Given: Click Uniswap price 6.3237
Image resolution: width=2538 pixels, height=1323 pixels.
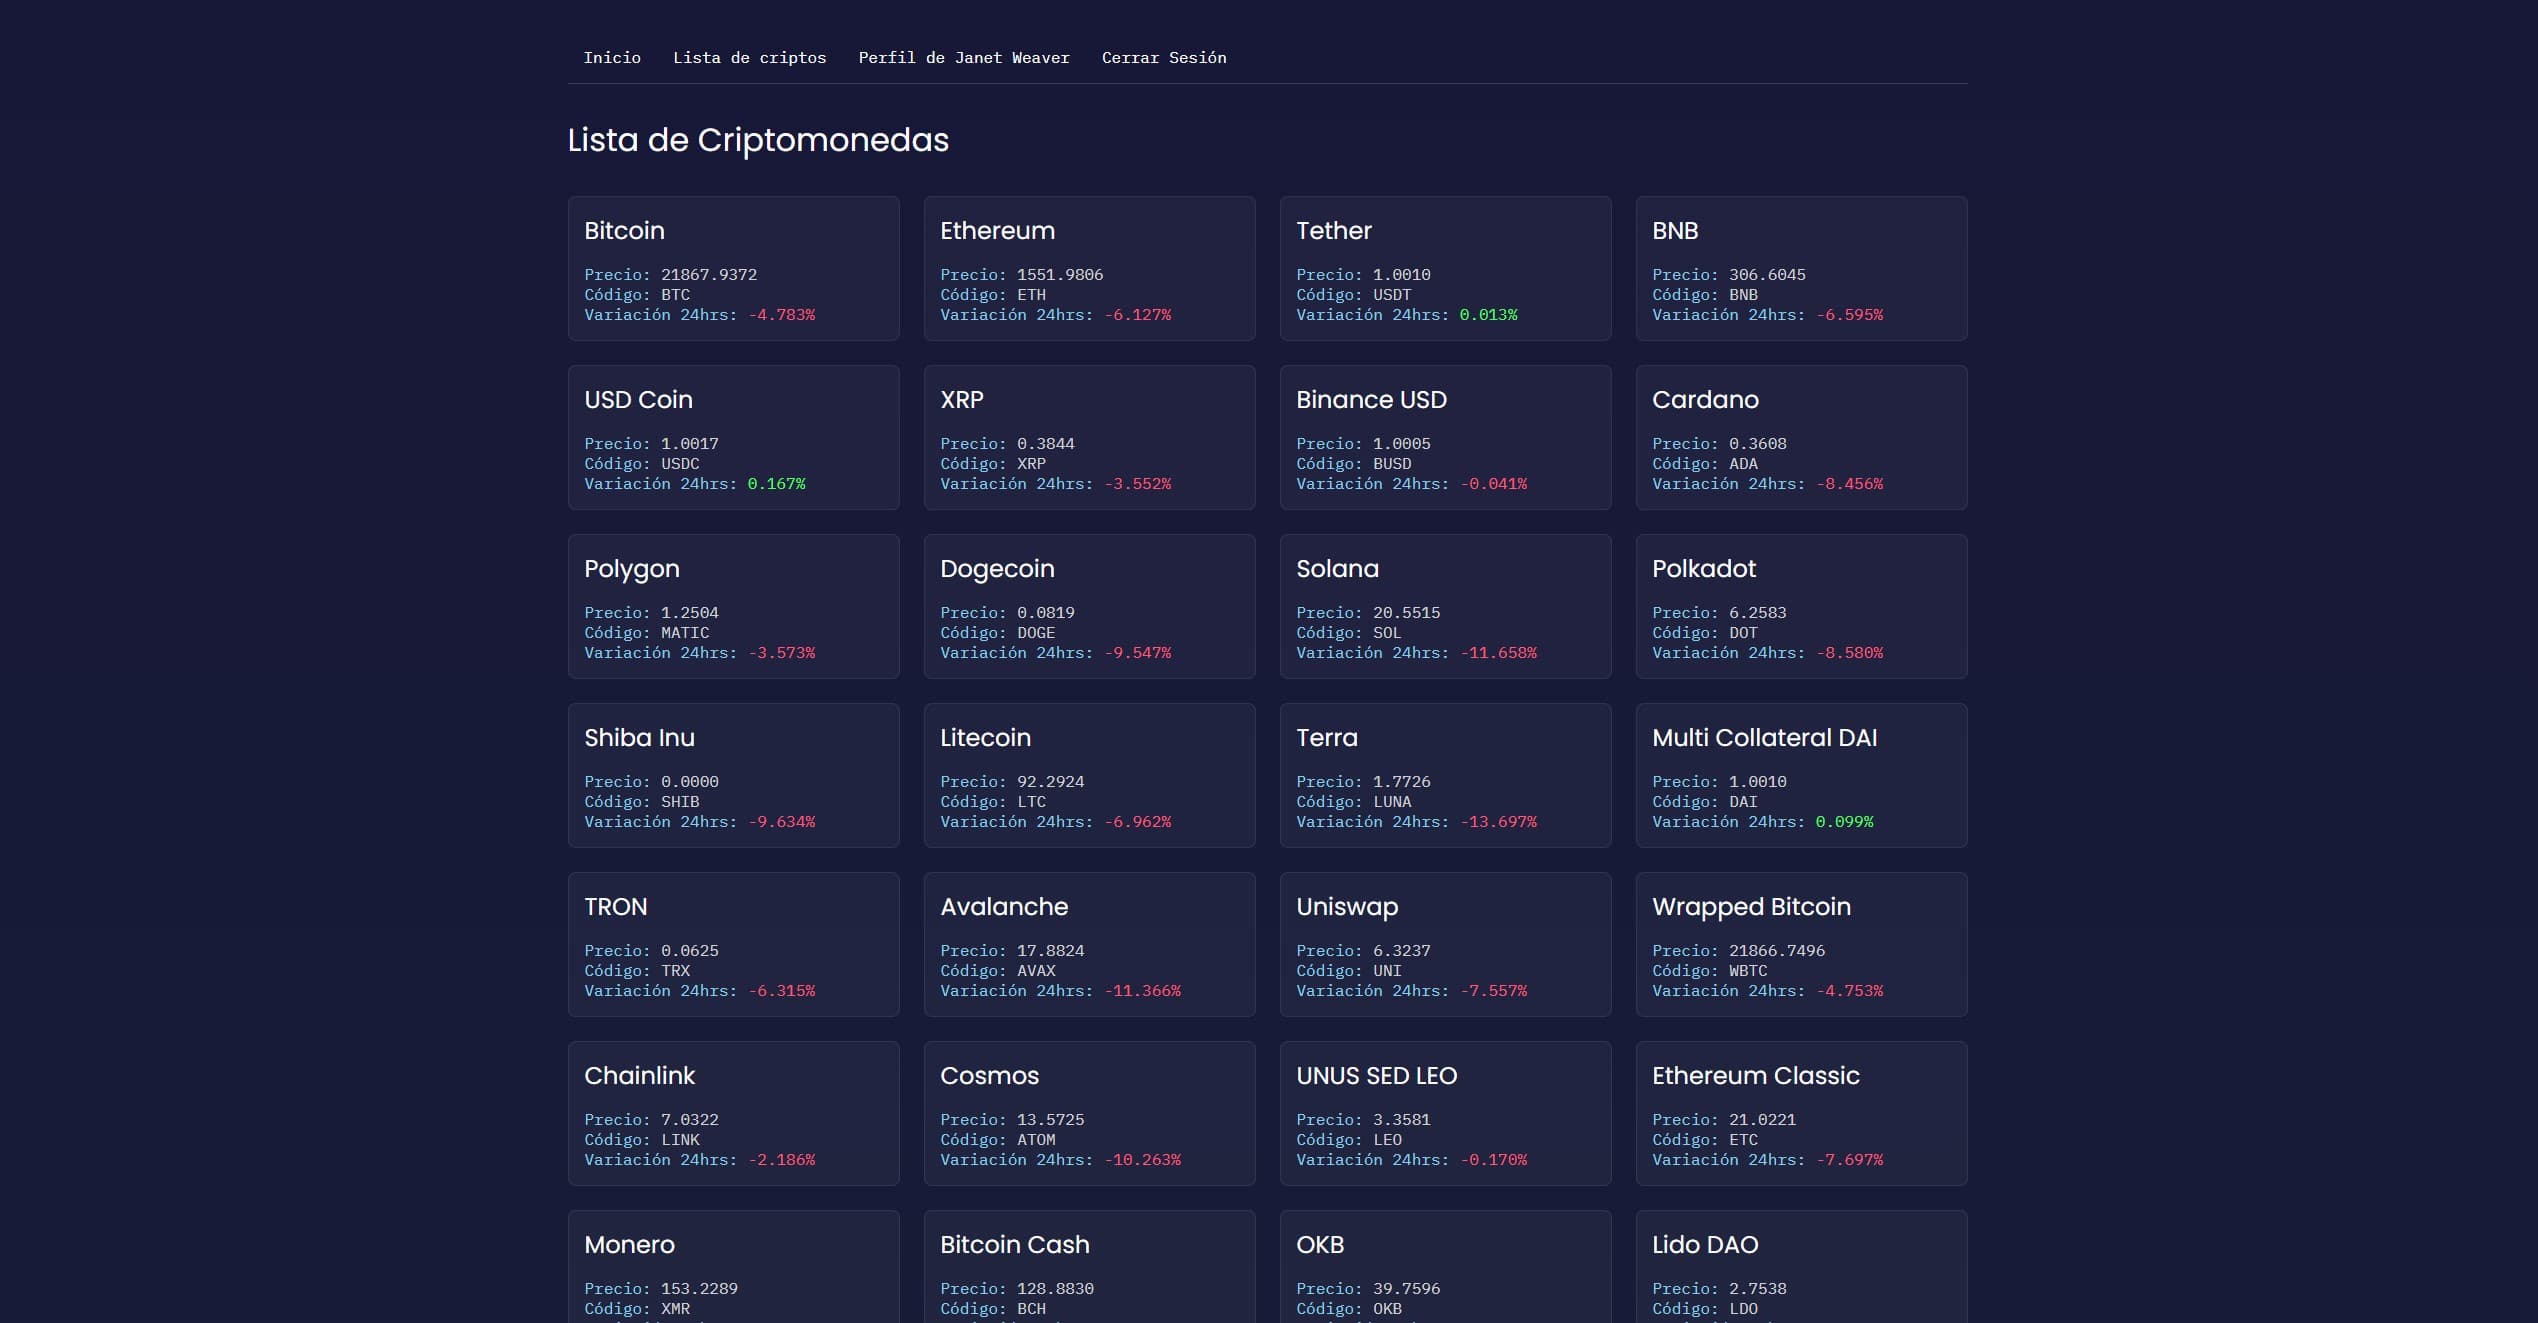Looking at the screenshot, I should tap(1402, 951).
